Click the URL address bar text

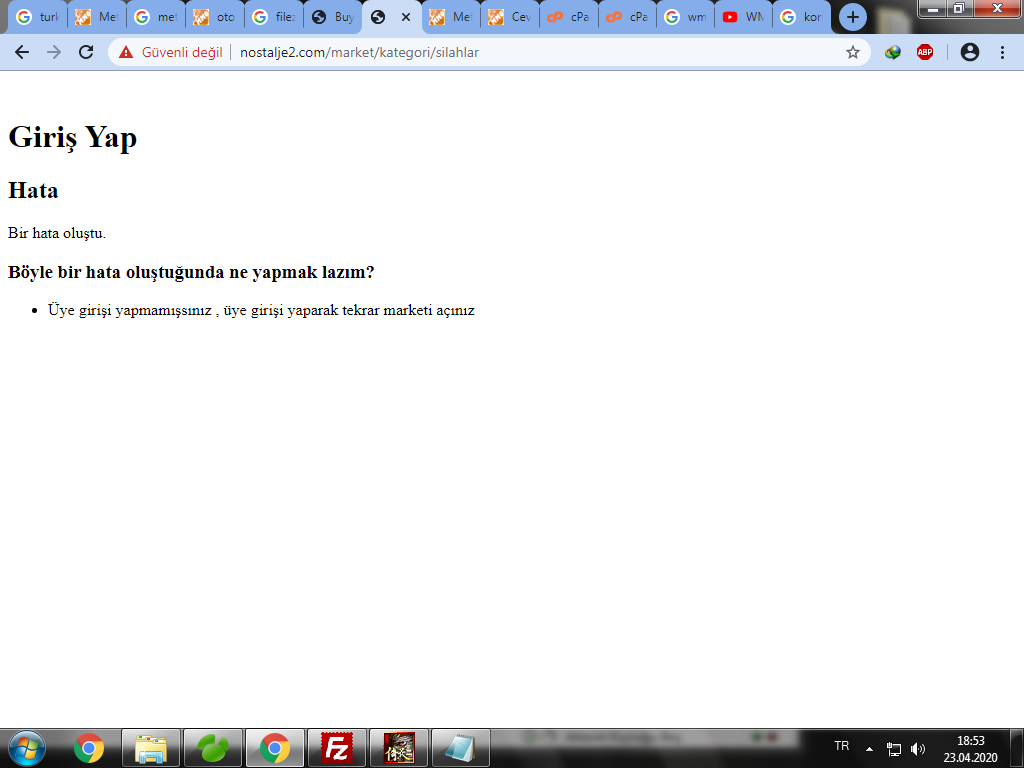point(359,52)
